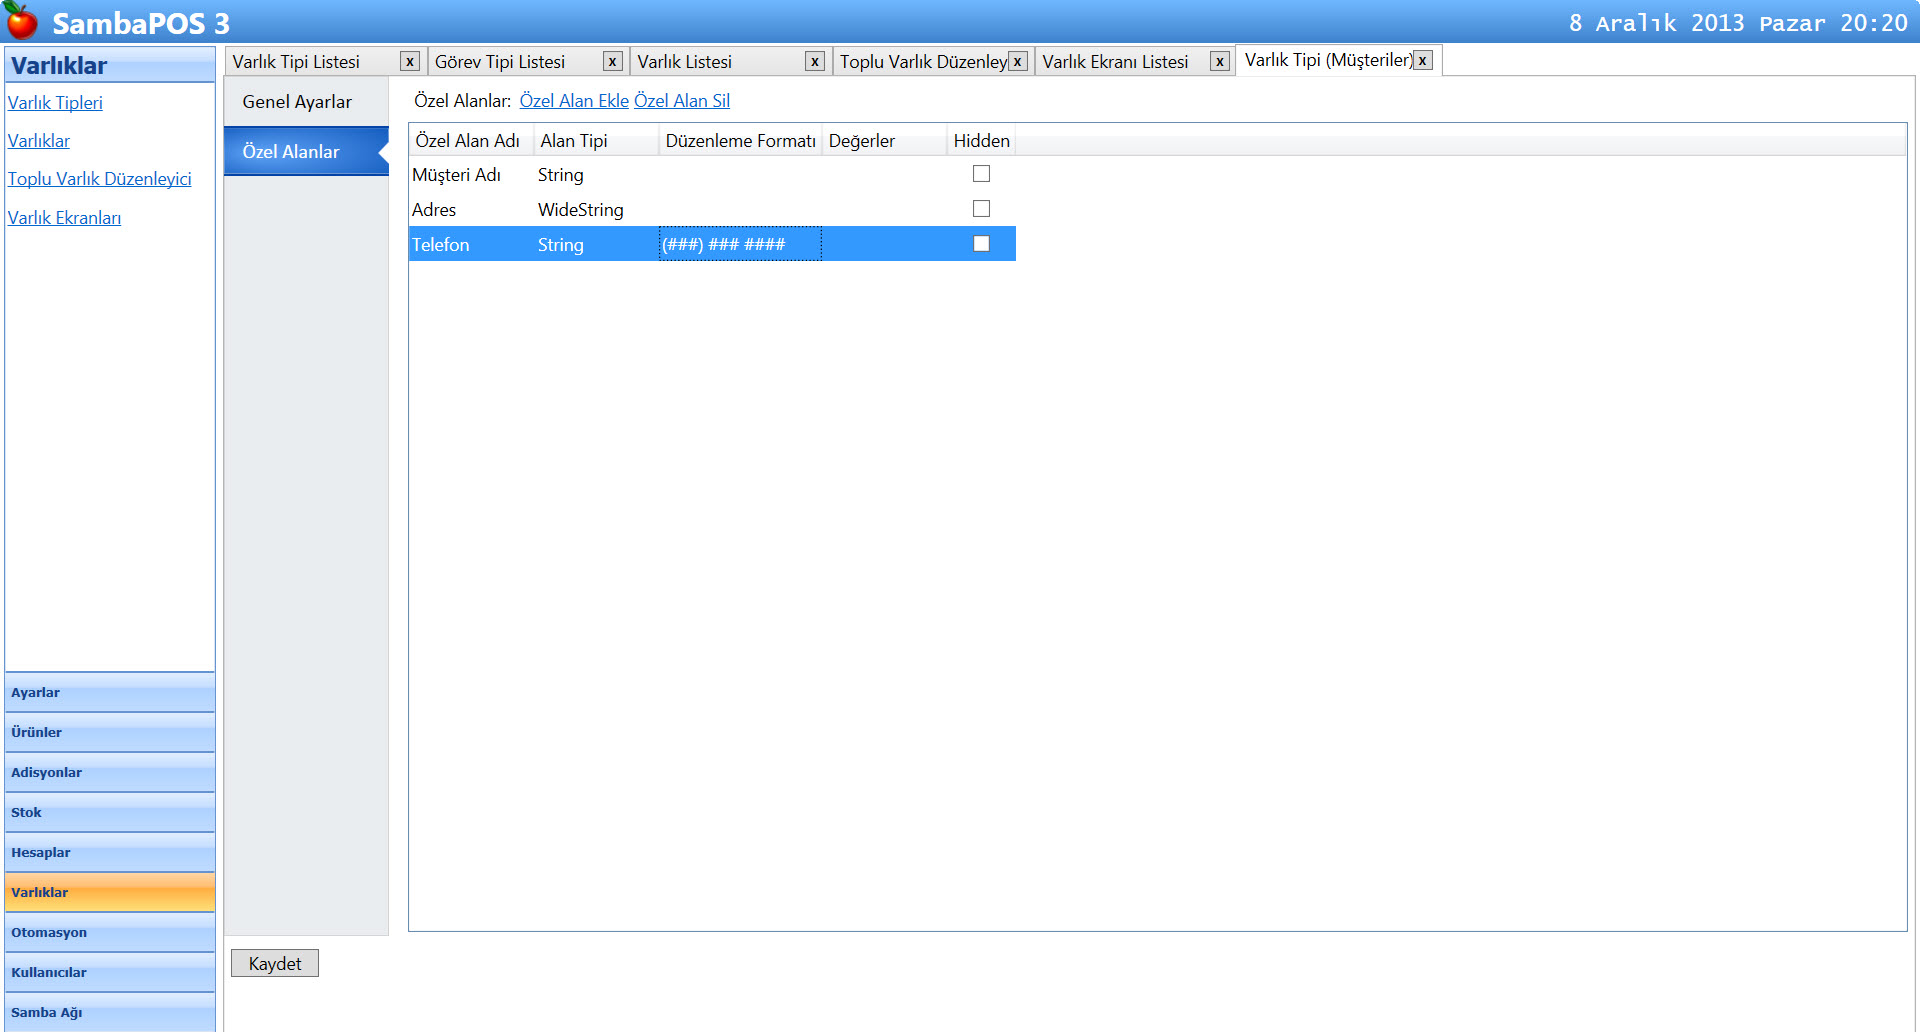
Task: Close the Toplu Varlık Düzenleyici tab
Action: click(x=1017, y=62)
